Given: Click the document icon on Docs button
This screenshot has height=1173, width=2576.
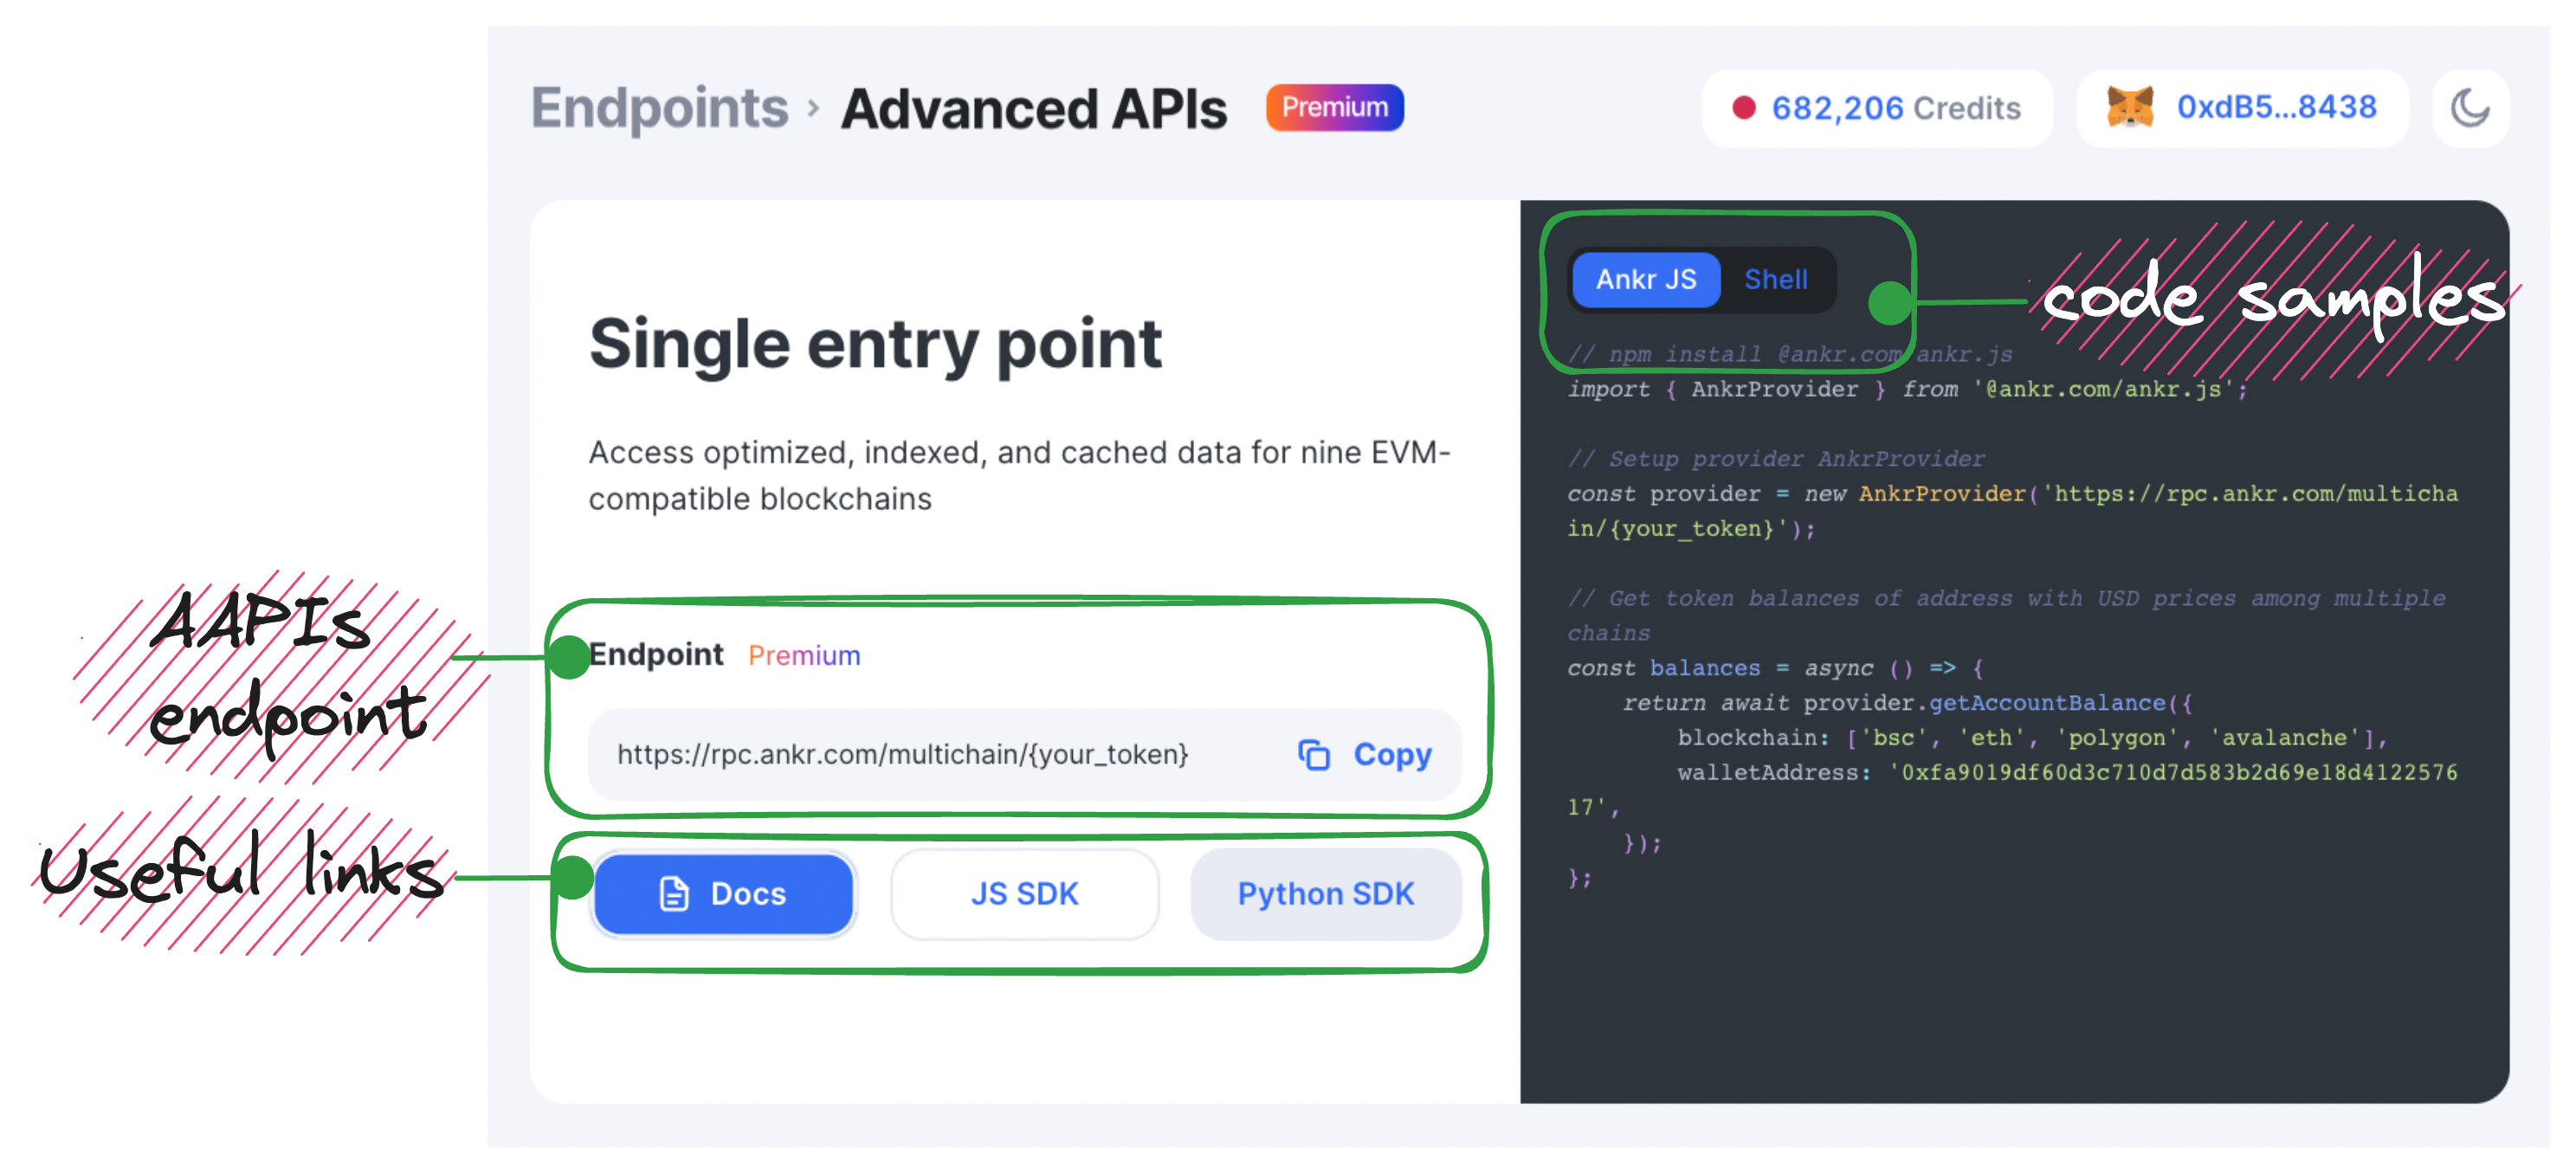Looking at the screenshot, I should point(674,893).
